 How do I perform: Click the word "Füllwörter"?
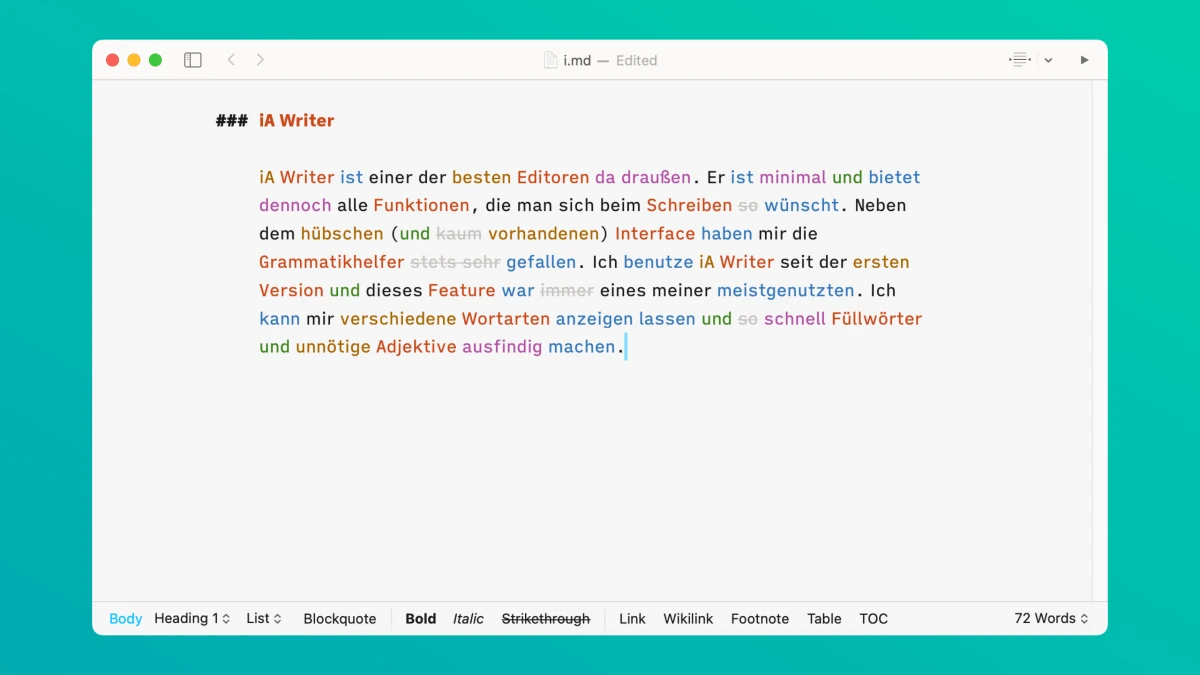point(877,319)
